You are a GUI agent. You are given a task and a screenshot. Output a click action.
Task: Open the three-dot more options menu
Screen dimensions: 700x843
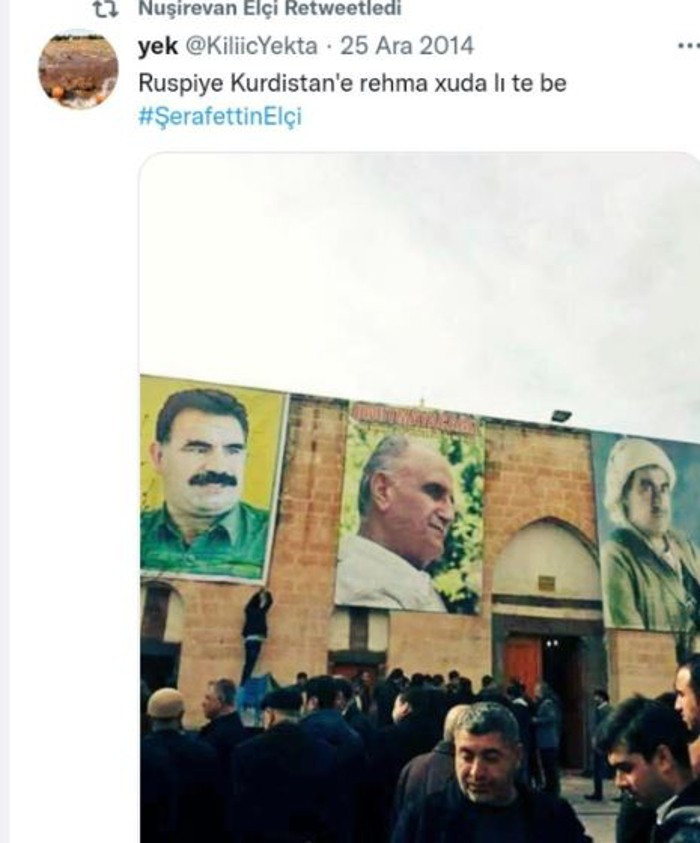[689, 46]
